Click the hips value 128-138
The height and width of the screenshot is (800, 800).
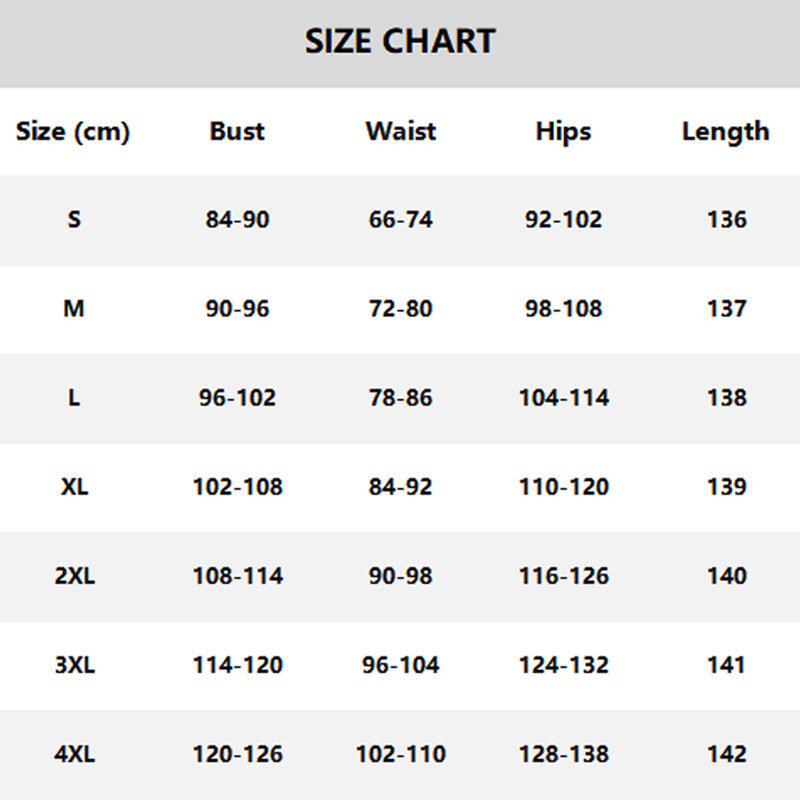(564, 754)
